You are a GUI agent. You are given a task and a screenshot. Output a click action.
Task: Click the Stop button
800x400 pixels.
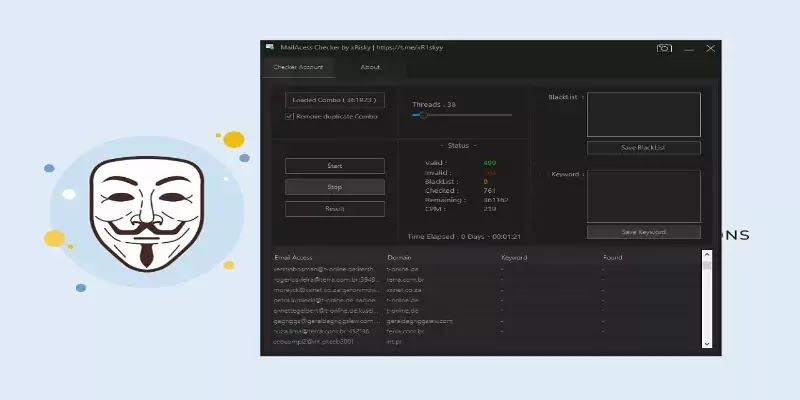335,187
